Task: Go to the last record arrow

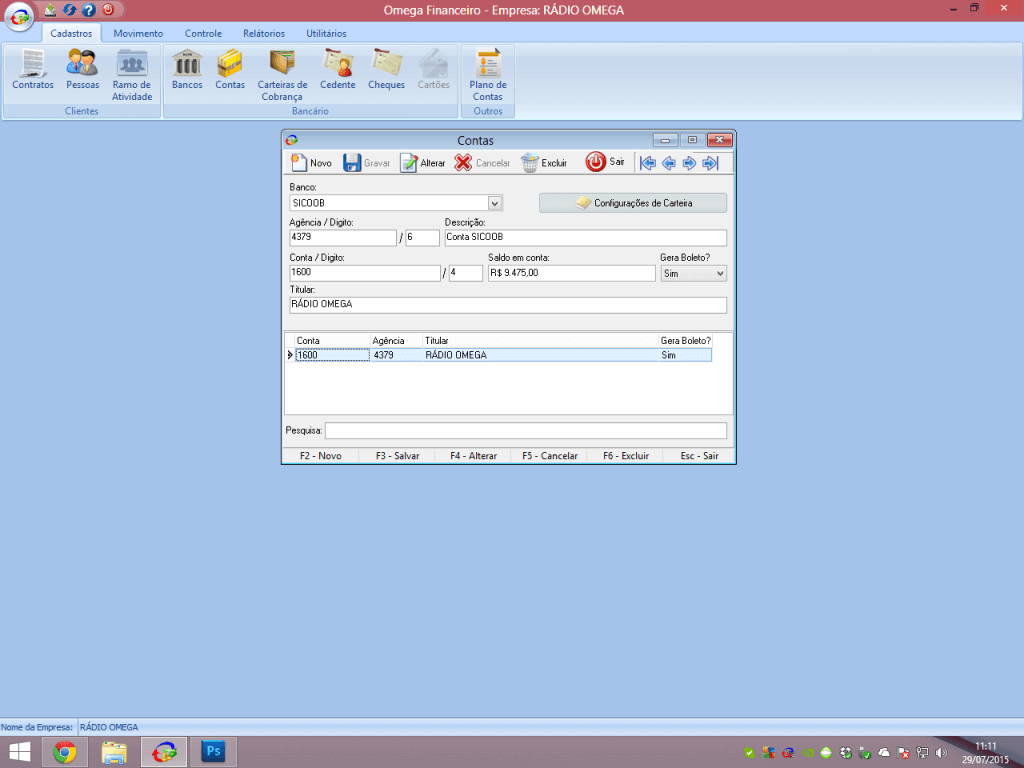Action: (710, 163)
